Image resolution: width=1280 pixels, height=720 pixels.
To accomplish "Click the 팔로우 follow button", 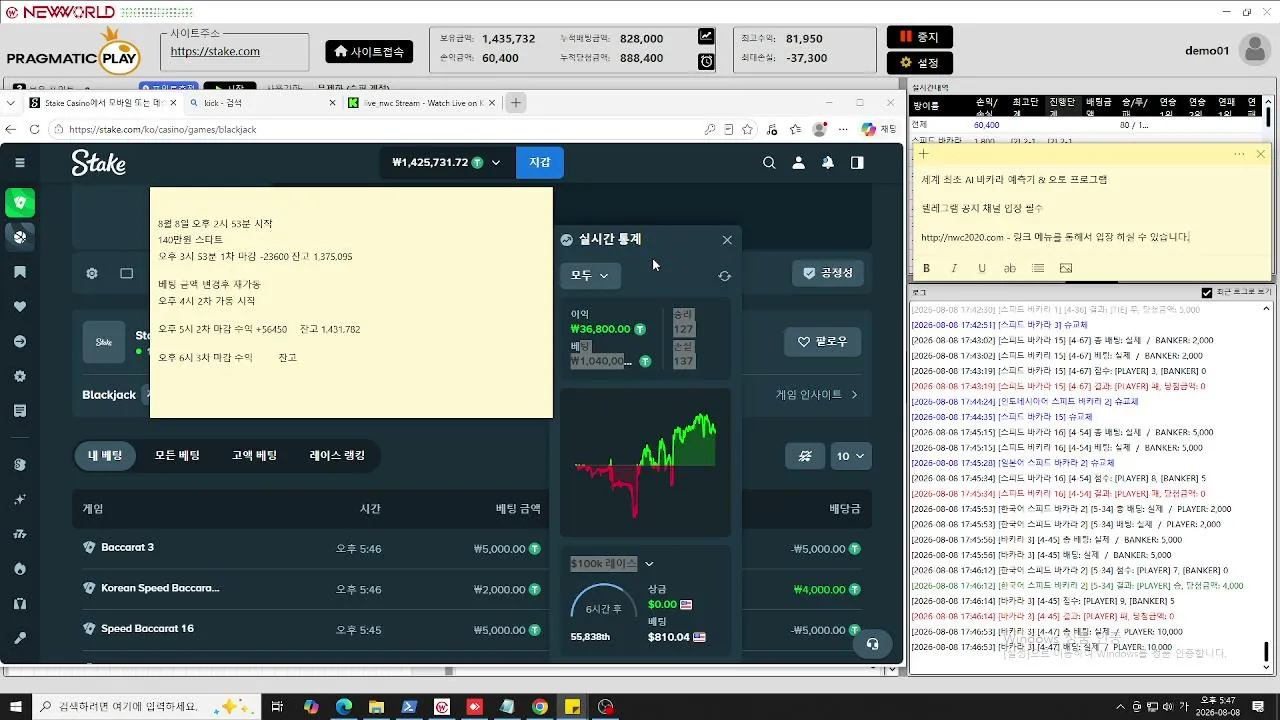I will (822, 342).
